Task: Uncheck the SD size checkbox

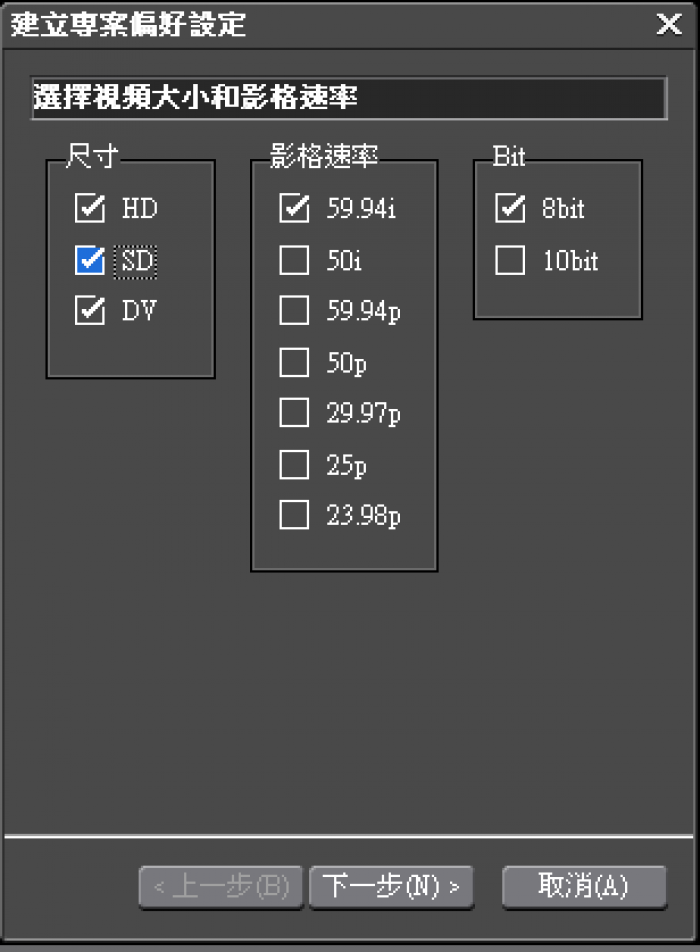Action: click(x=90, y=261)
